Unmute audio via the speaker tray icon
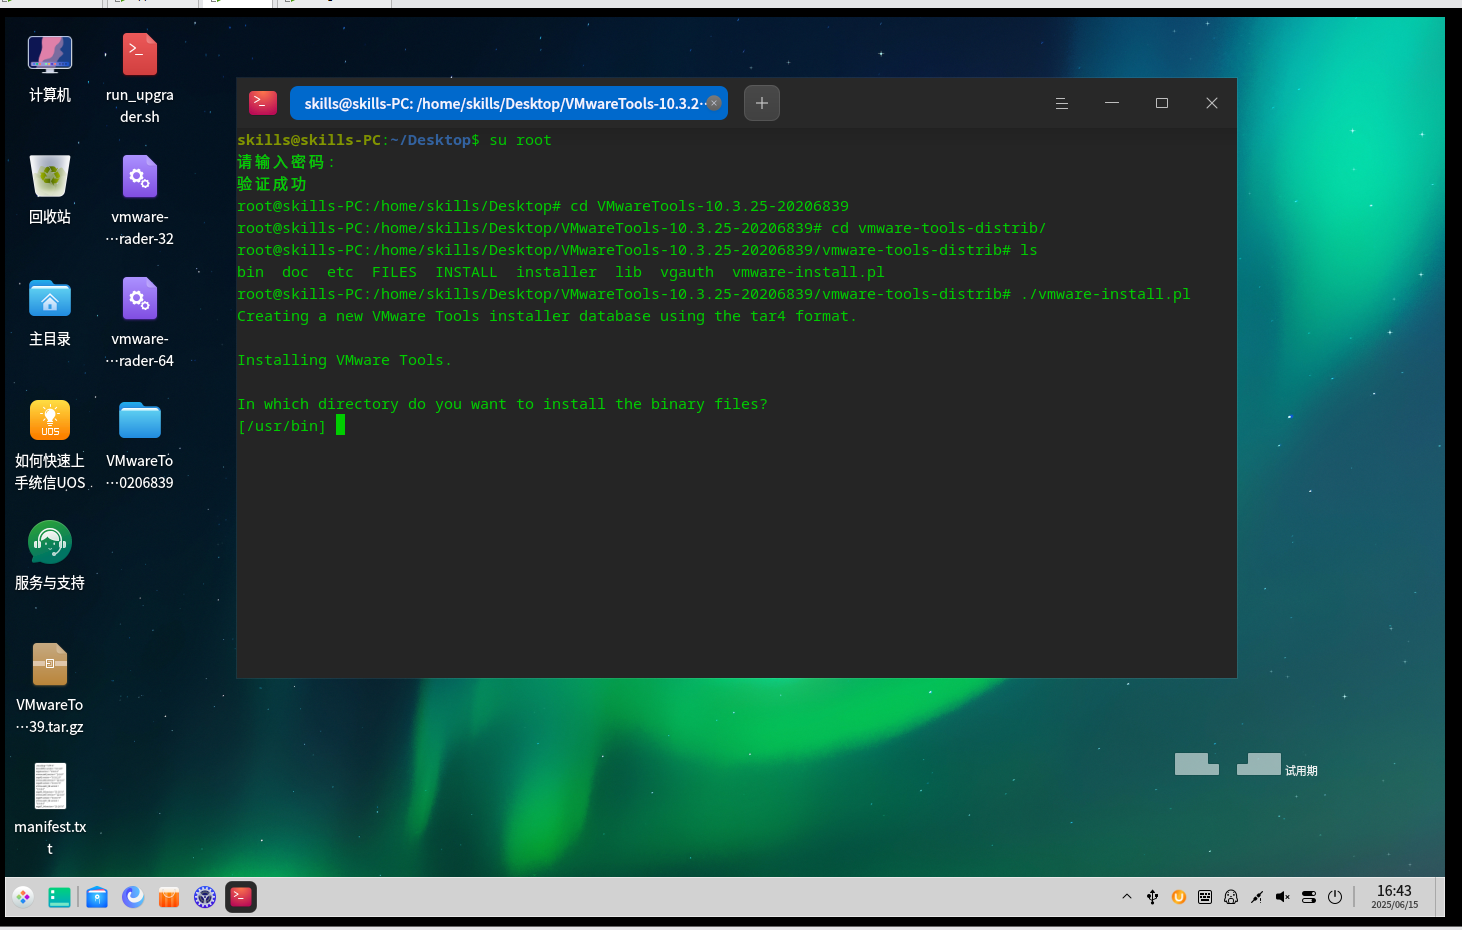Image resolution: width=1462 pixels, height=930 pixels. click(x=1283, y=897)
